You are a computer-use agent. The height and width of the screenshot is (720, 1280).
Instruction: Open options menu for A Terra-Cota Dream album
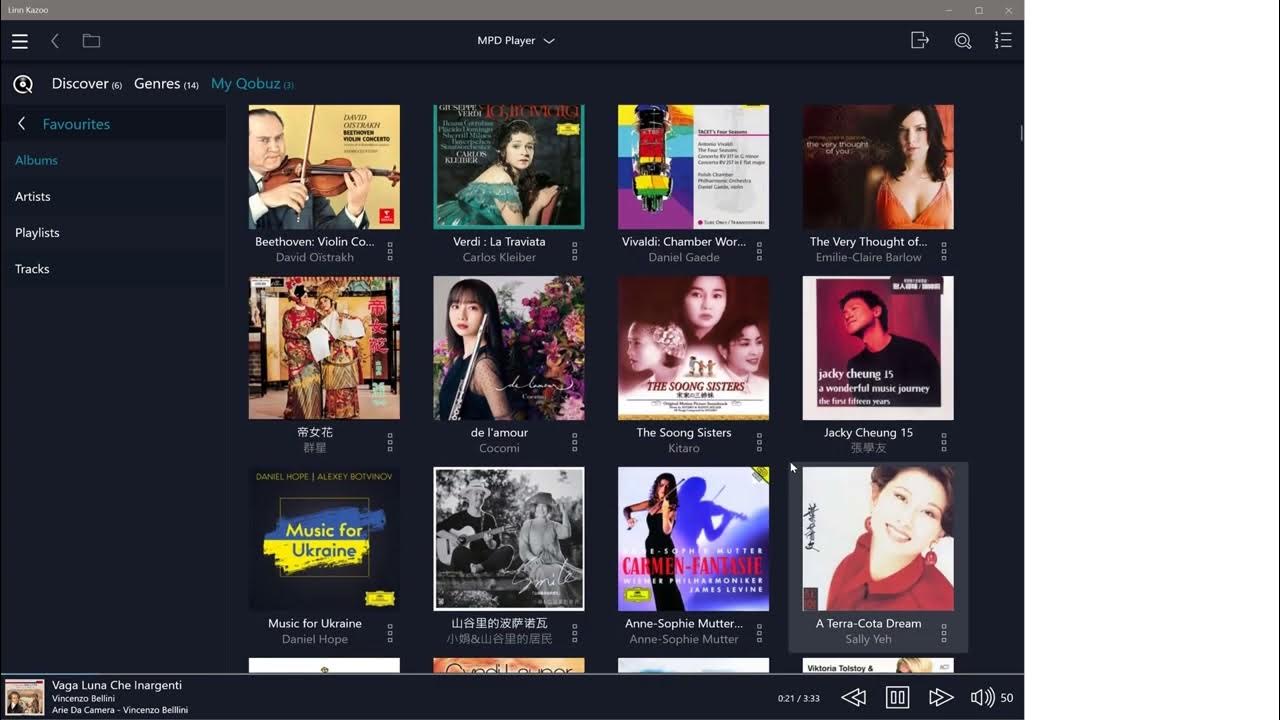coord(944,632)
